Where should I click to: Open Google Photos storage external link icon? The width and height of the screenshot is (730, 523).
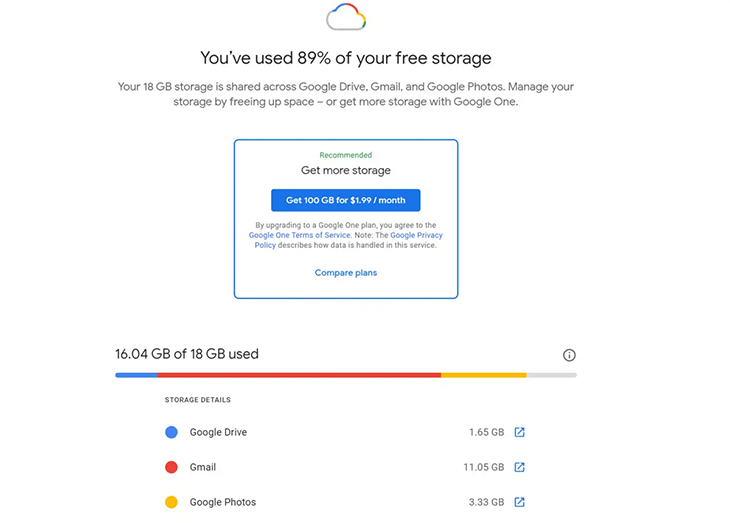click(520, 502)
